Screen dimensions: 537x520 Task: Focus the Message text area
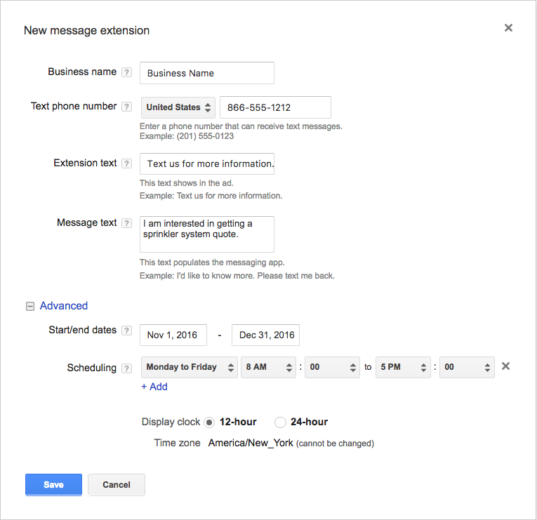coord(207,234)
